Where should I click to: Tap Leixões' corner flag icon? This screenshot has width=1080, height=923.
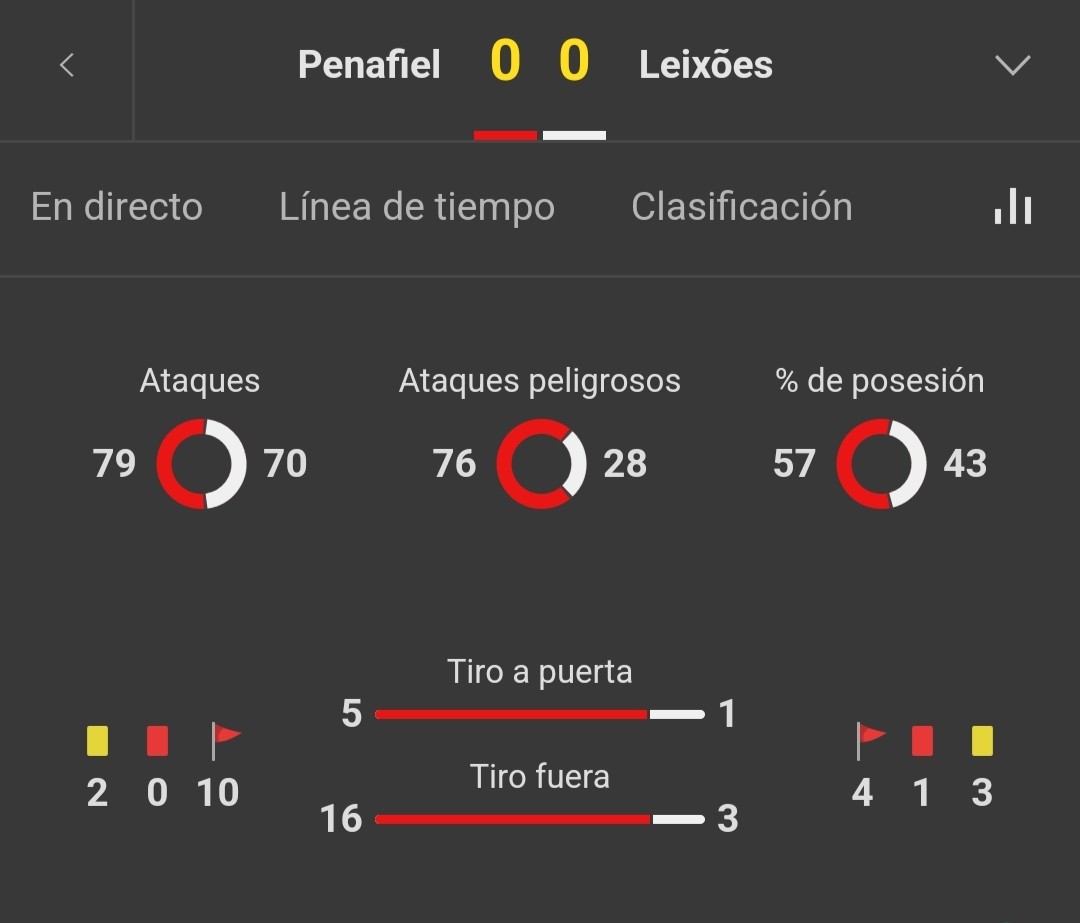870,741
